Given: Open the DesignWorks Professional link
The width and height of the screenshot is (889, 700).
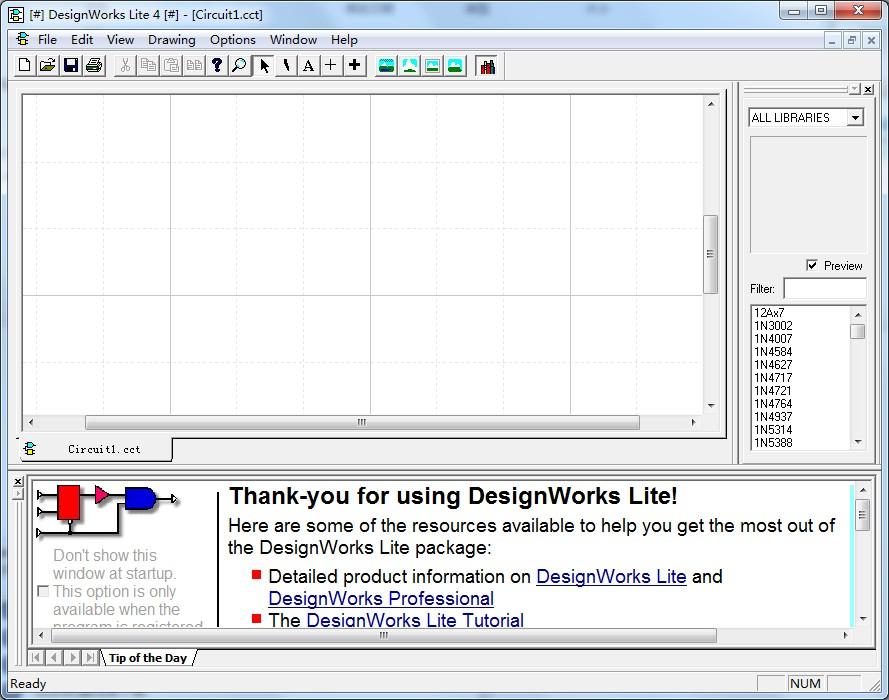Looking at the screenshot, I should (381, 599).
